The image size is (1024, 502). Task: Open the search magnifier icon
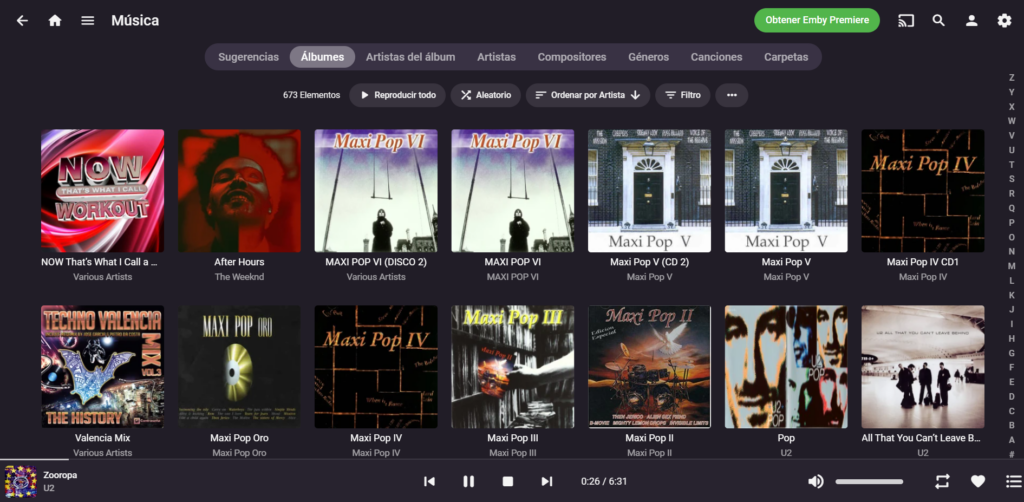click(938, 20)
